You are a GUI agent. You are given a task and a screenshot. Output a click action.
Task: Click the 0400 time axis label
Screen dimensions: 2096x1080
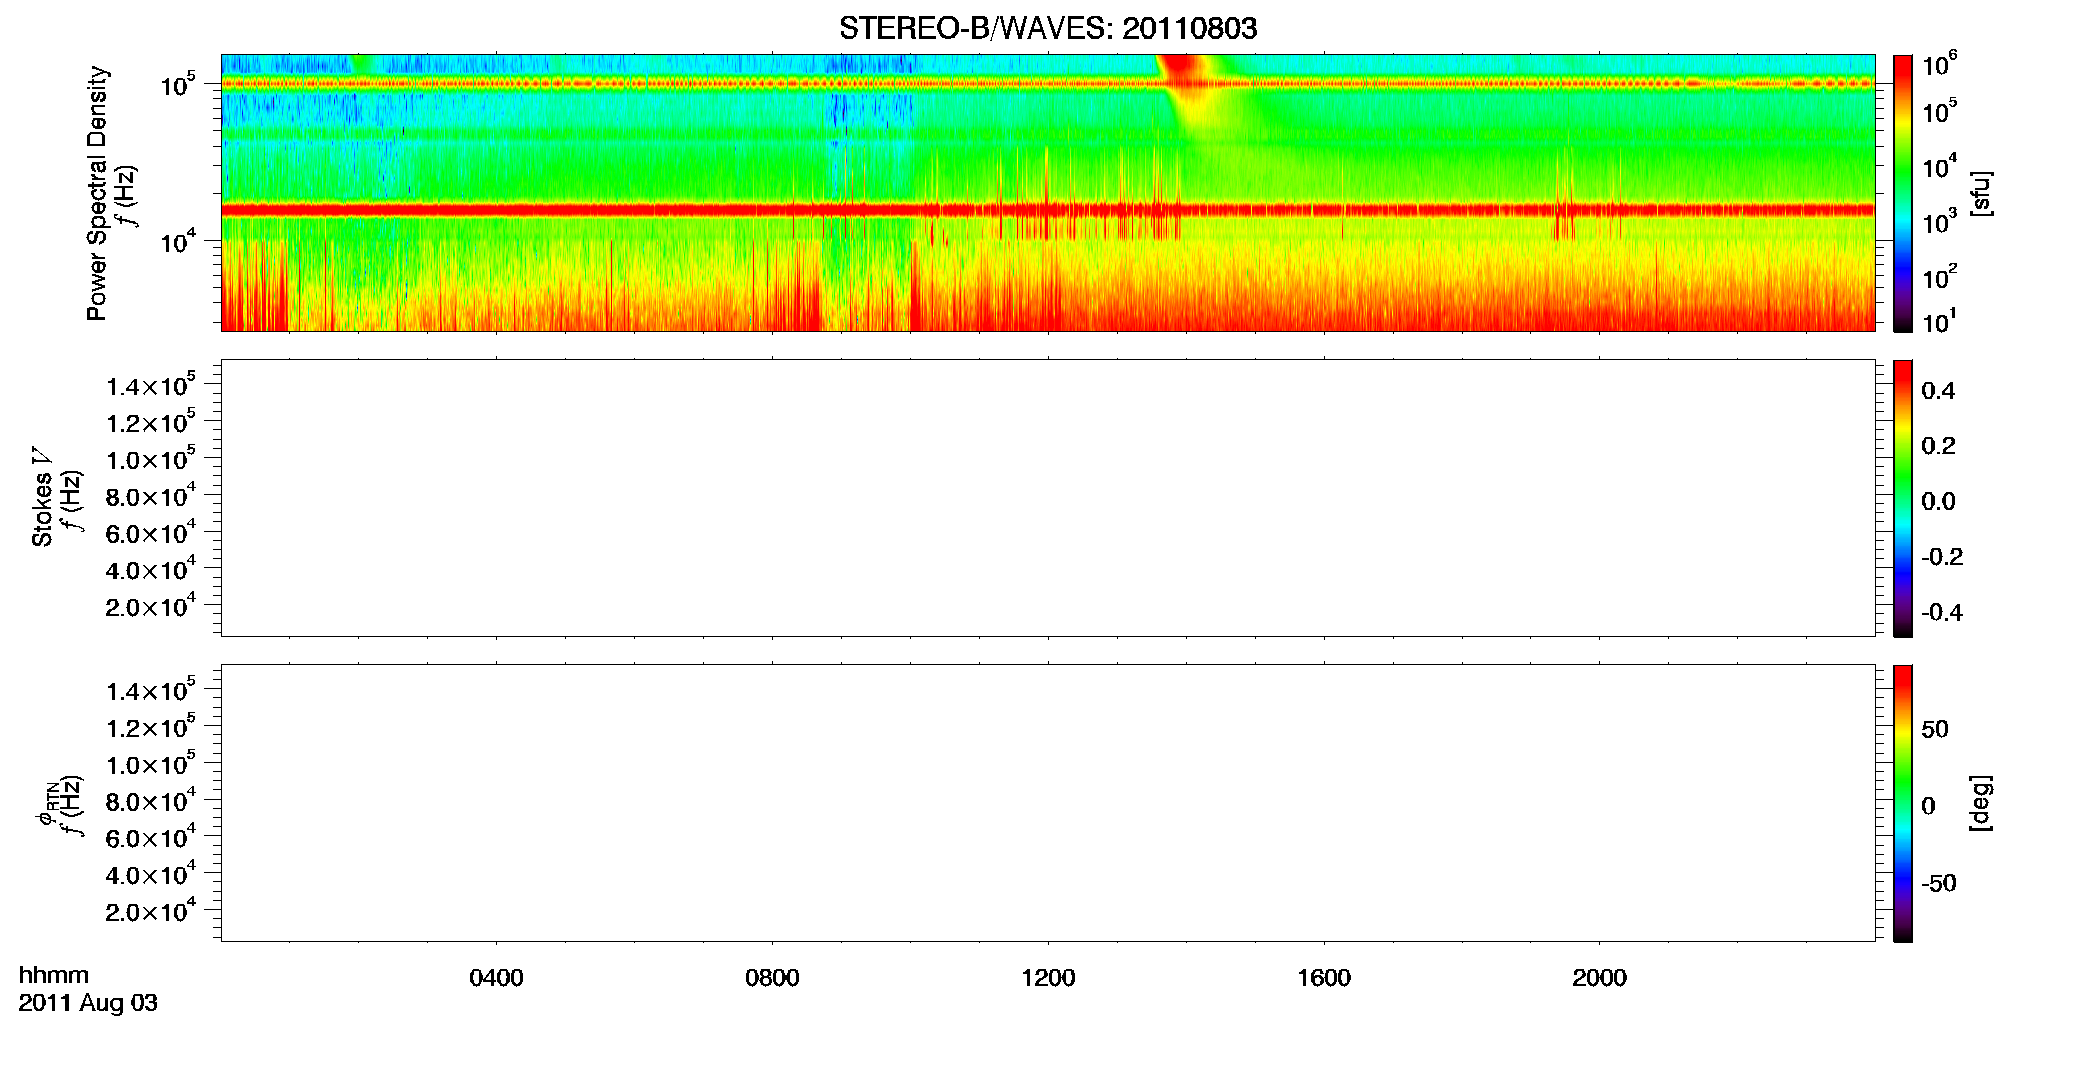click(496, 978)
